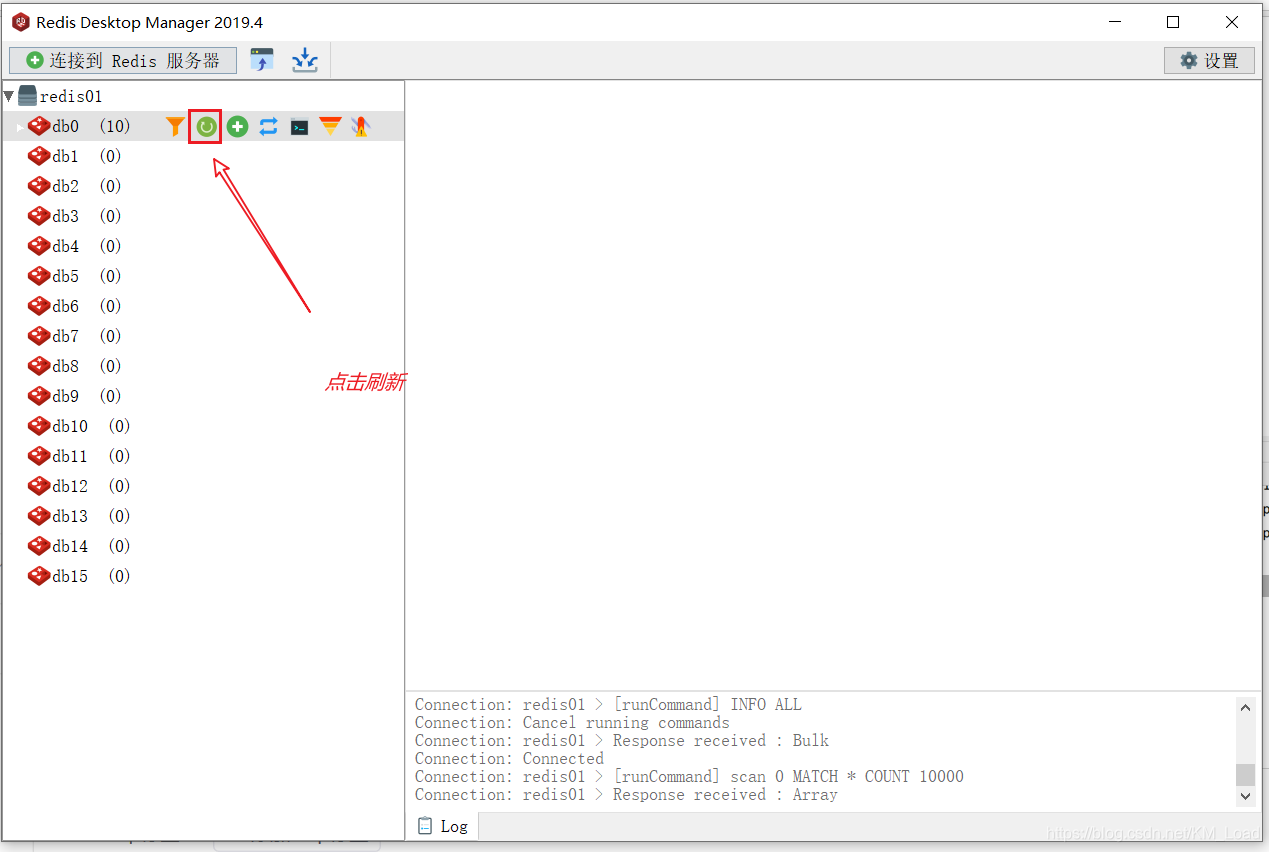
Task: Click log line 'Cancel running commands'
Action: coord(572,723)
